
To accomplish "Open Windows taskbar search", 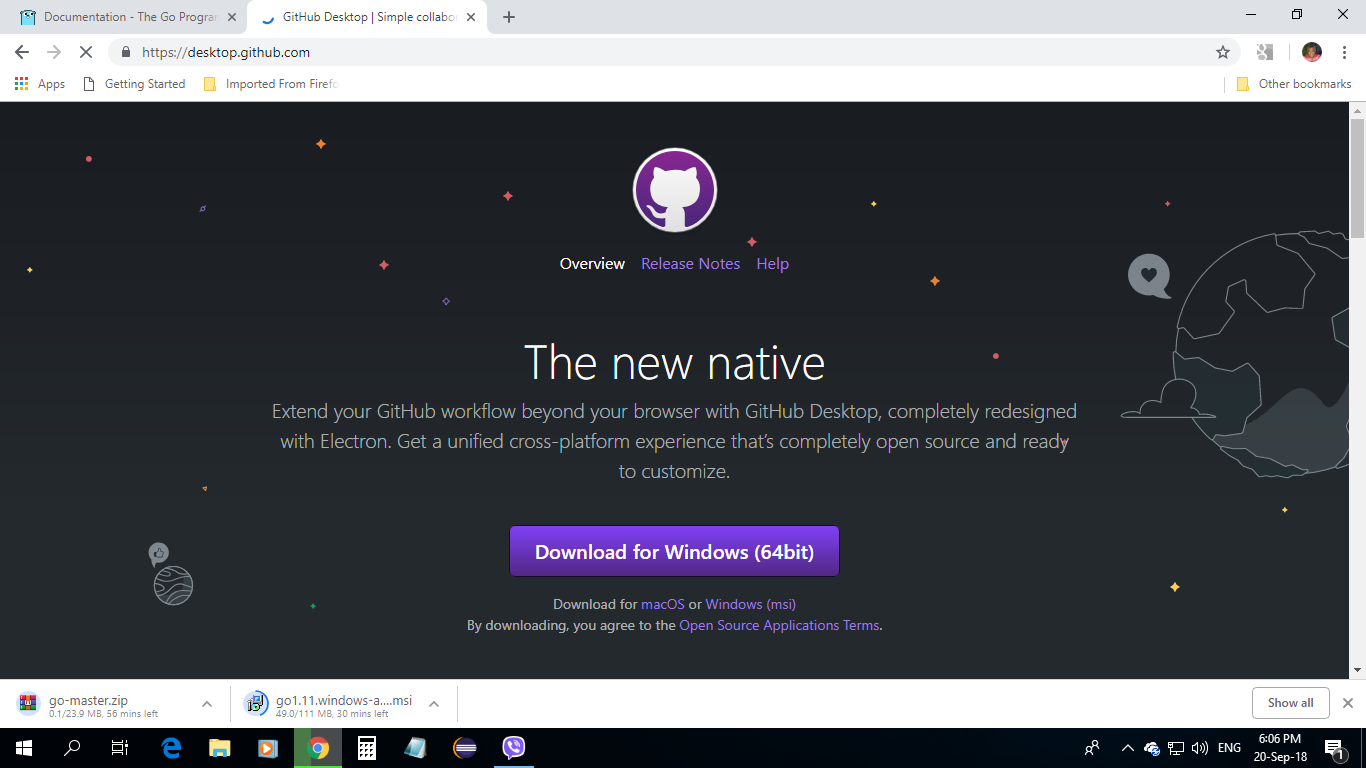I will (72, 748).
